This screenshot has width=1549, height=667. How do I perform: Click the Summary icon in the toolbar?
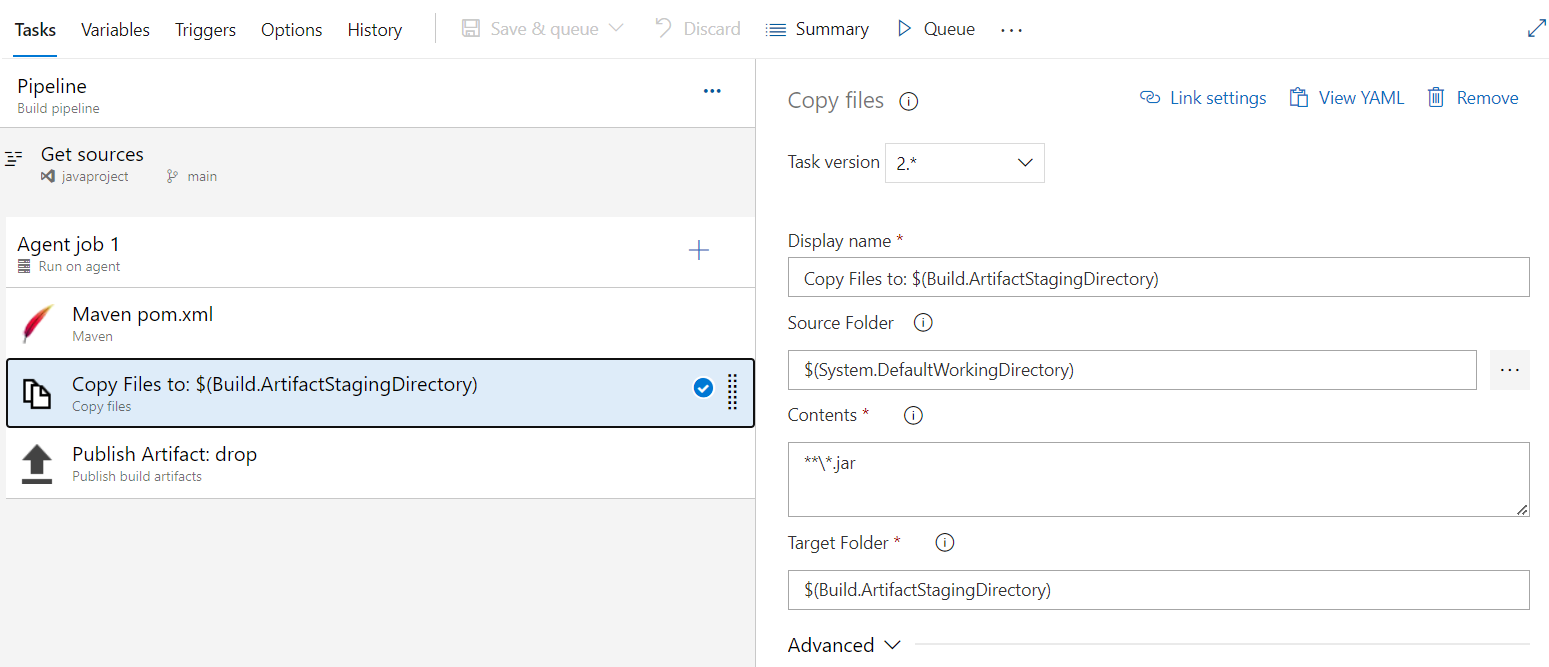point(777,28)
